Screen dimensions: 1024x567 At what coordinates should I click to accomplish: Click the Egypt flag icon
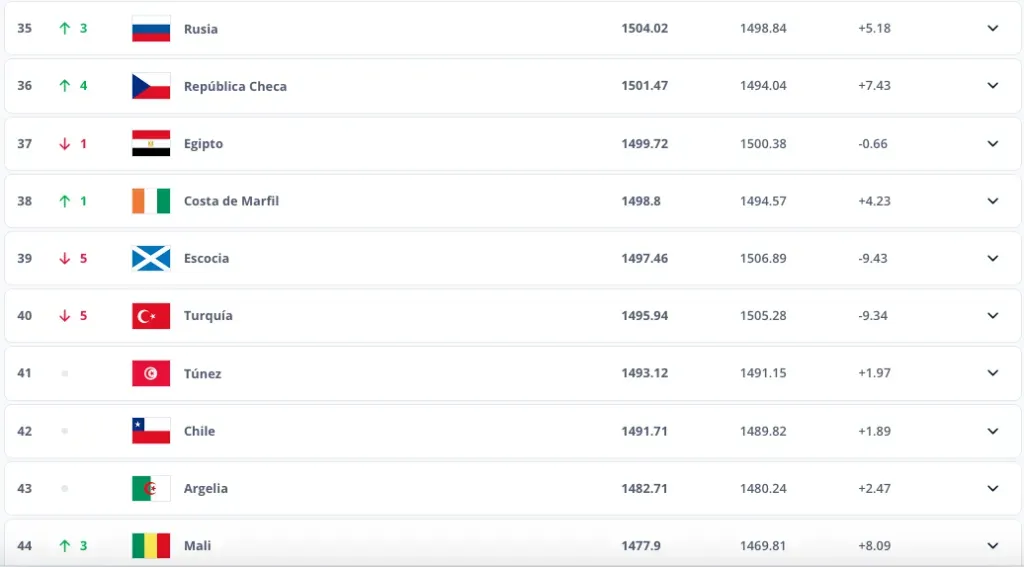point(151,143)
